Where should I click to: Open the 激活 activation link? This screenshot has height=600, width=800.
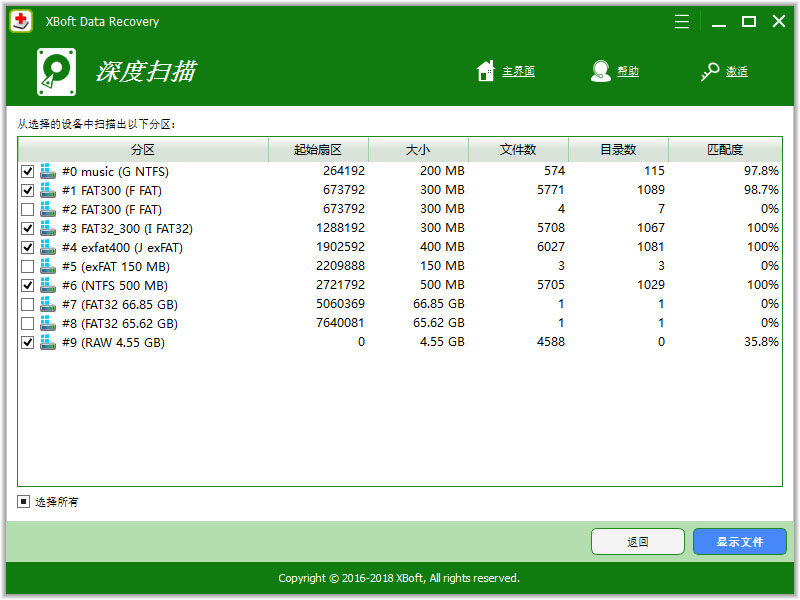(737, 71)
